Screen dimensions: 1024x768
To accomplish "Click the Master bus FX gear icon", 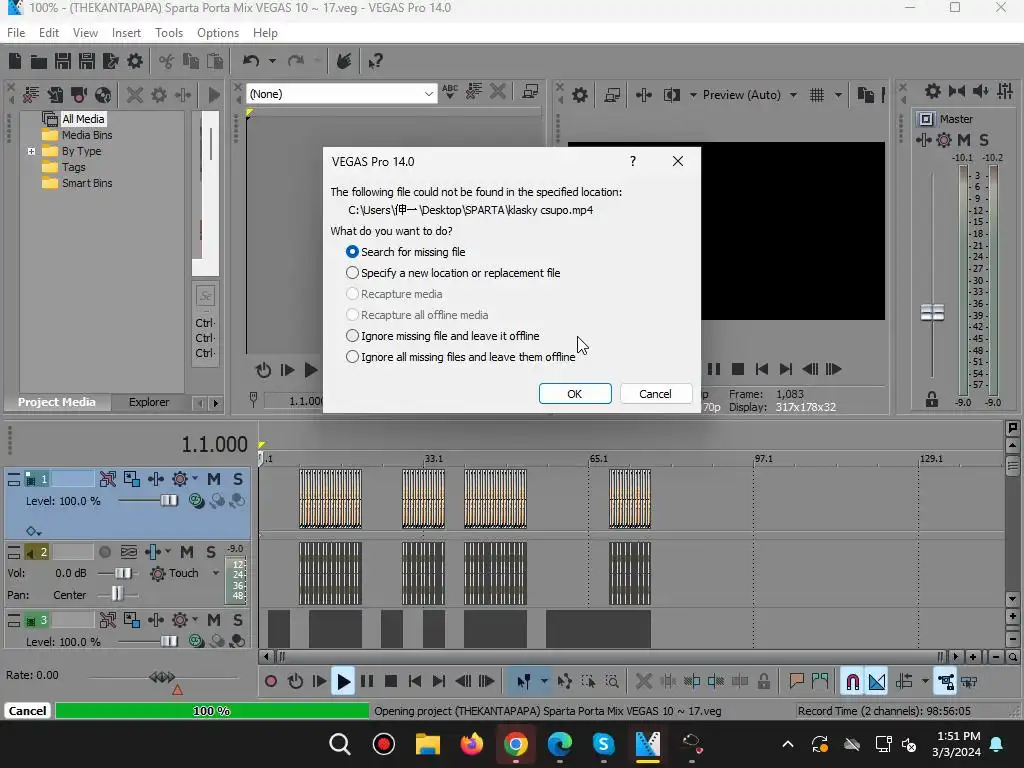I will click(x=944, y=140).
